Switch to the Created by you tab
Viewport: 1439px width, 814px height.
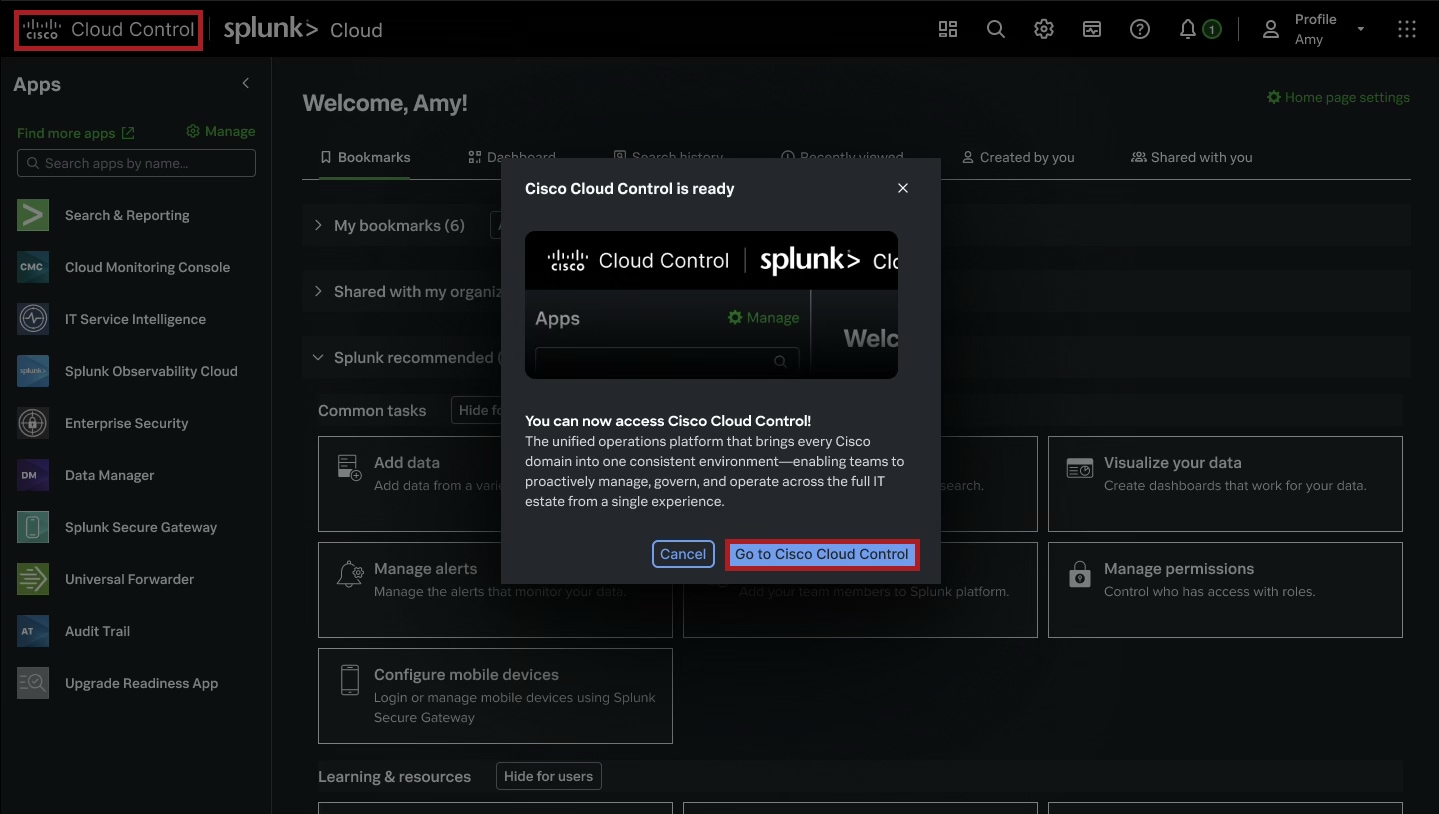pos(1018,157)
